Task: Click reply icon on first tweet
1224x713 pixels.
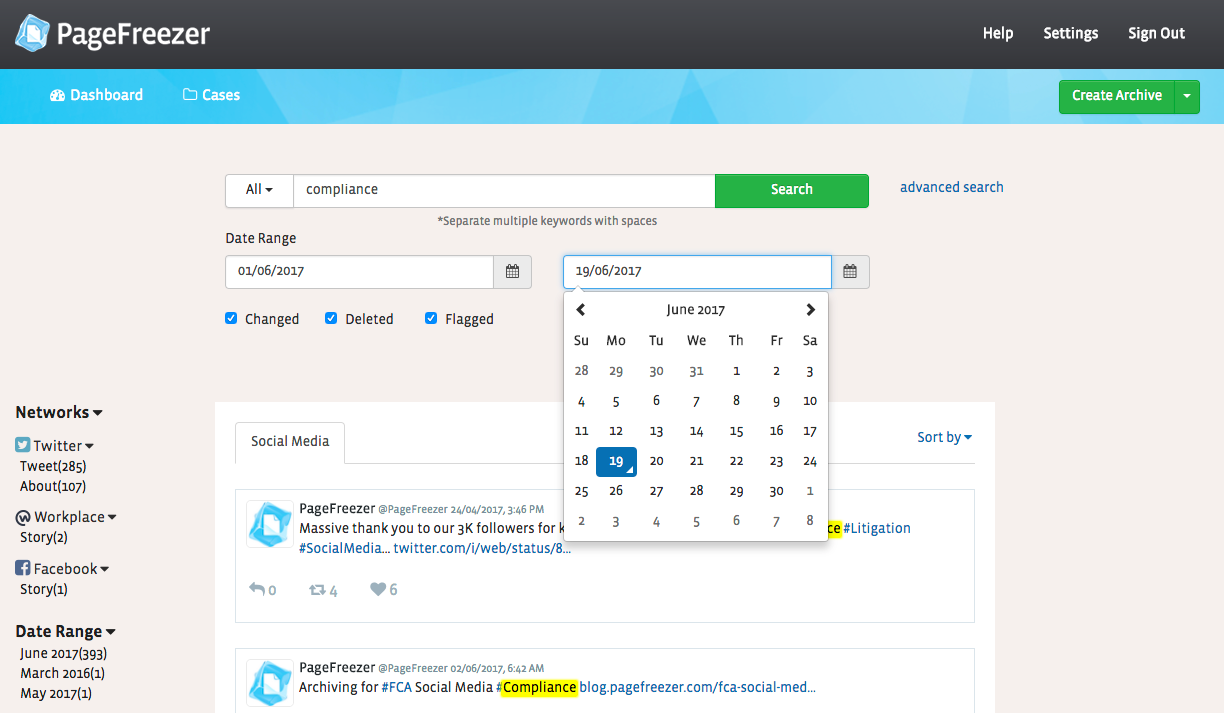Action: click(257, 589)
